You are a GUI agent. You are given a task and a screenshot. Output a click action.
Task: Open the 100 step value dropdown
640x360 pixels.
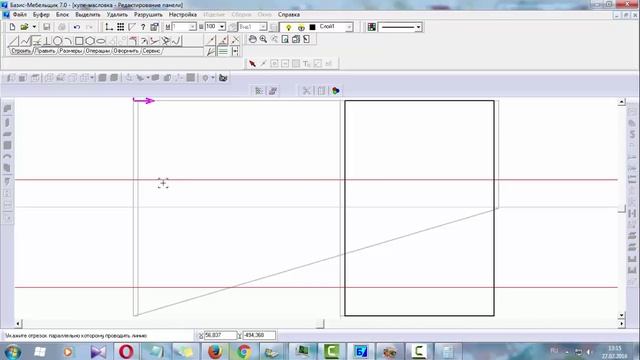coord(222,27)
